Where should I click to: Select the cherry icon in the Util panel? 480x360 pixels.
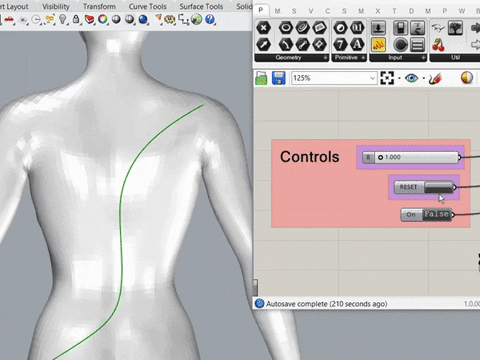(438, 44)
